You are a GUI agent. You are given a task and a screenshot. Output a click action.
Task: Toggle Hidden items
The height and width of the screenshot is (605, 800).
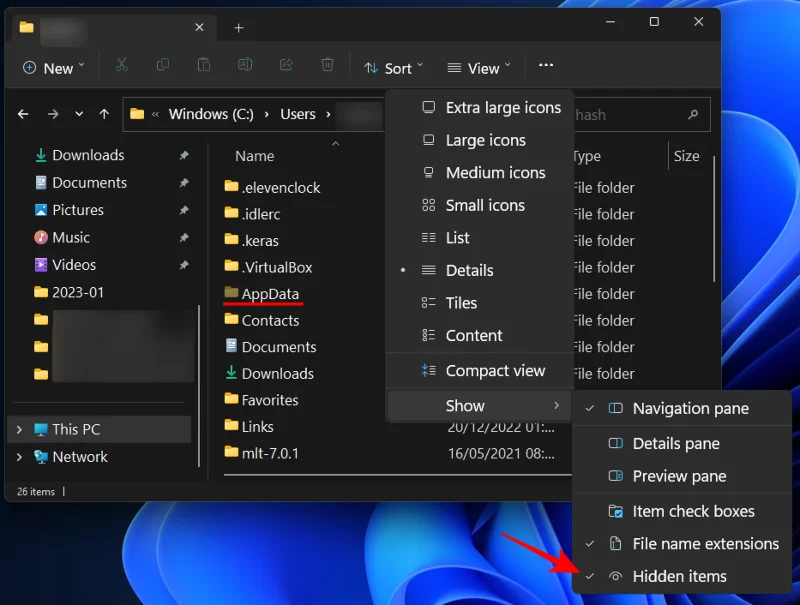[682, 577]
